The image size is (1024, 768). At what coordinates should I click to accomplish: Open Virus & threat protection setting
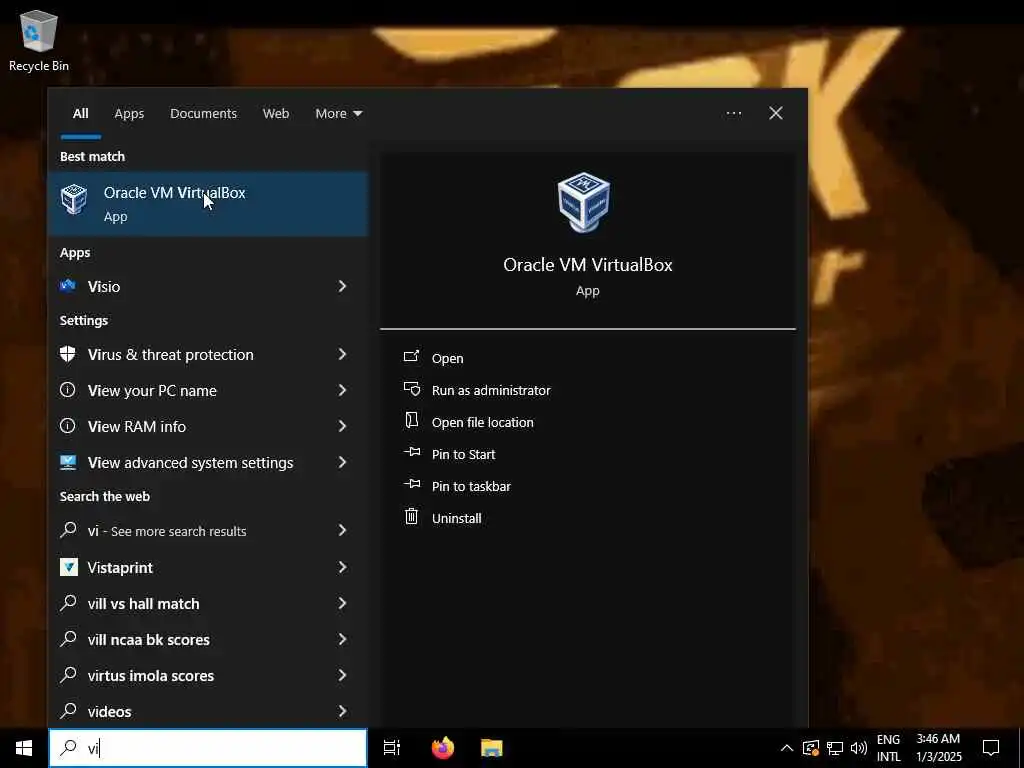(x=208, y=355)
